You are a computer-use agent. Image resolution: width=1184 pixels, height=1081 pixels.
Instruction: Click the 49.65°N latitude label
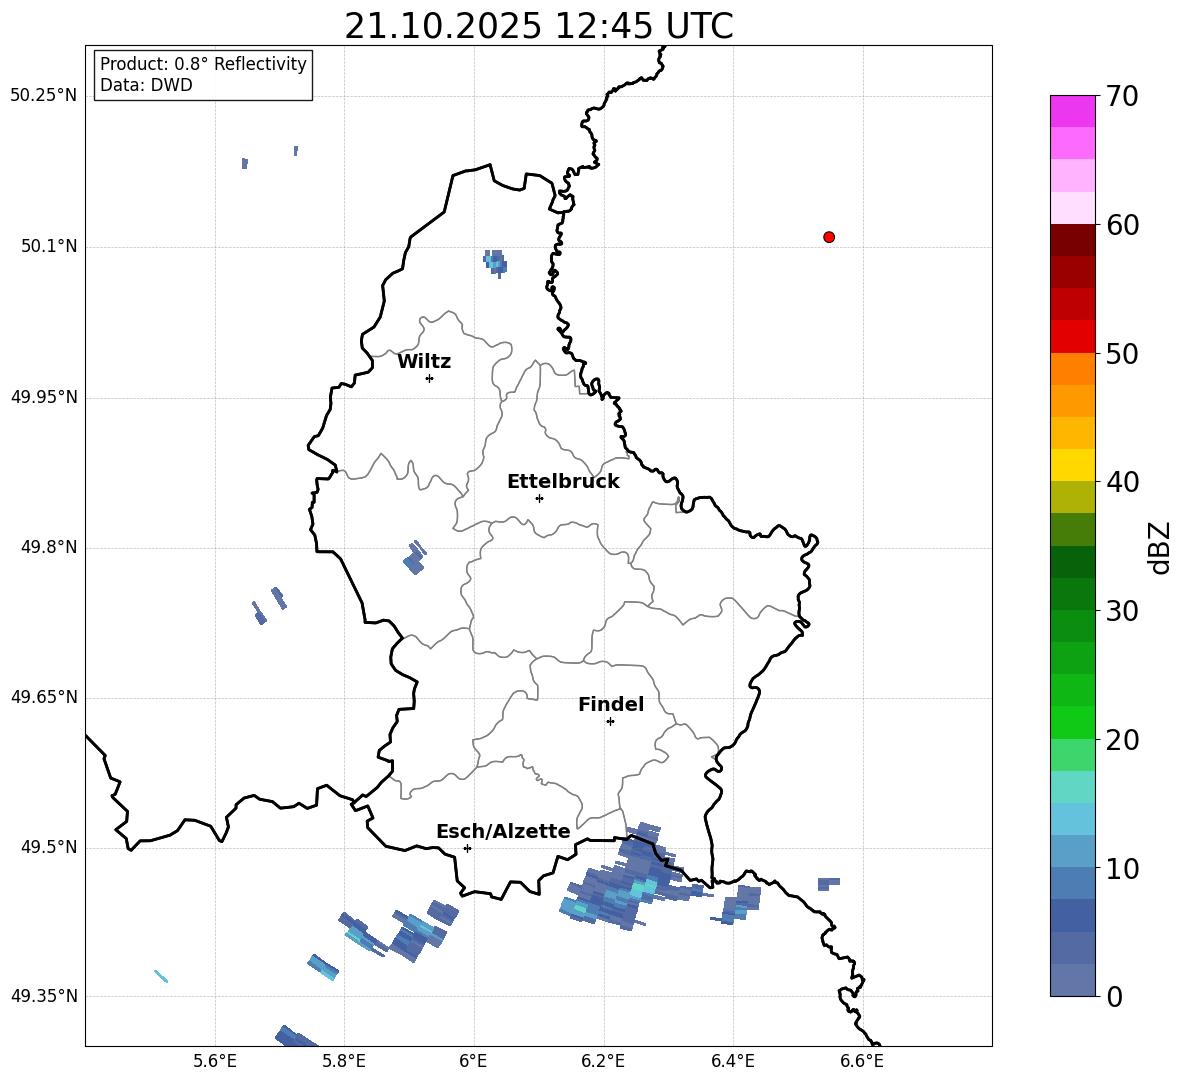pos(43,696)
